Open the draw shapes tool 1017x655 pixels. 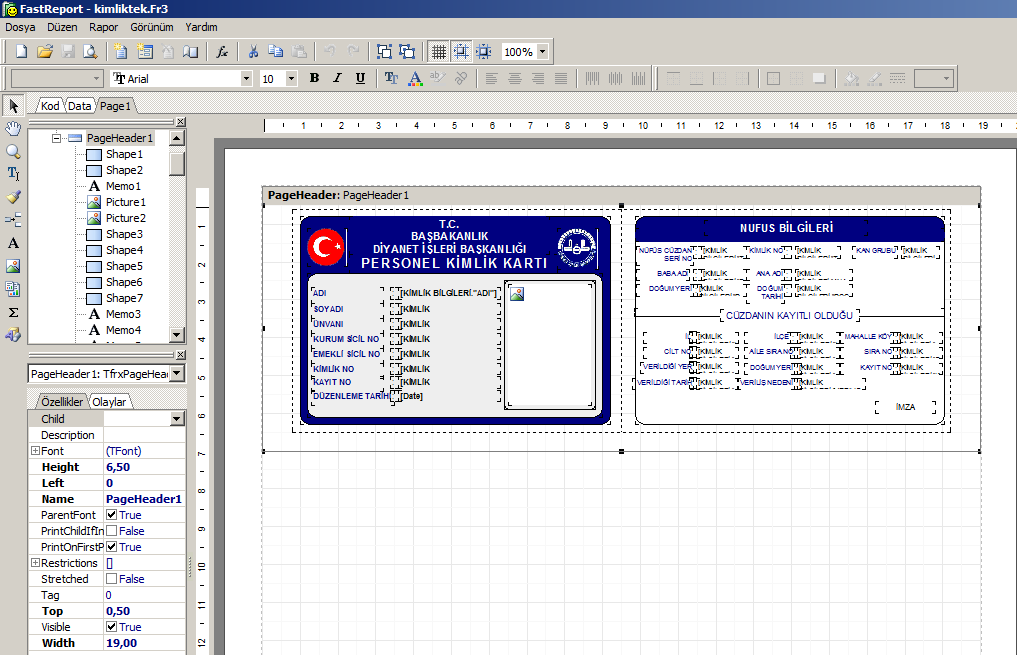[x=13, y=335]
